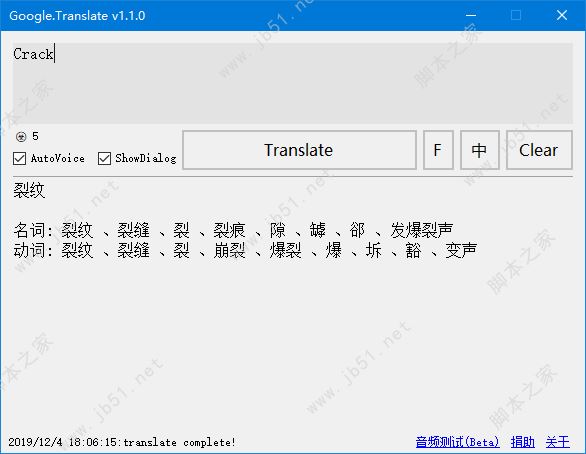The image size is (586, 454).
Task: Uncheck the AutoVoice checkbox
Action: tap(19, 158)
